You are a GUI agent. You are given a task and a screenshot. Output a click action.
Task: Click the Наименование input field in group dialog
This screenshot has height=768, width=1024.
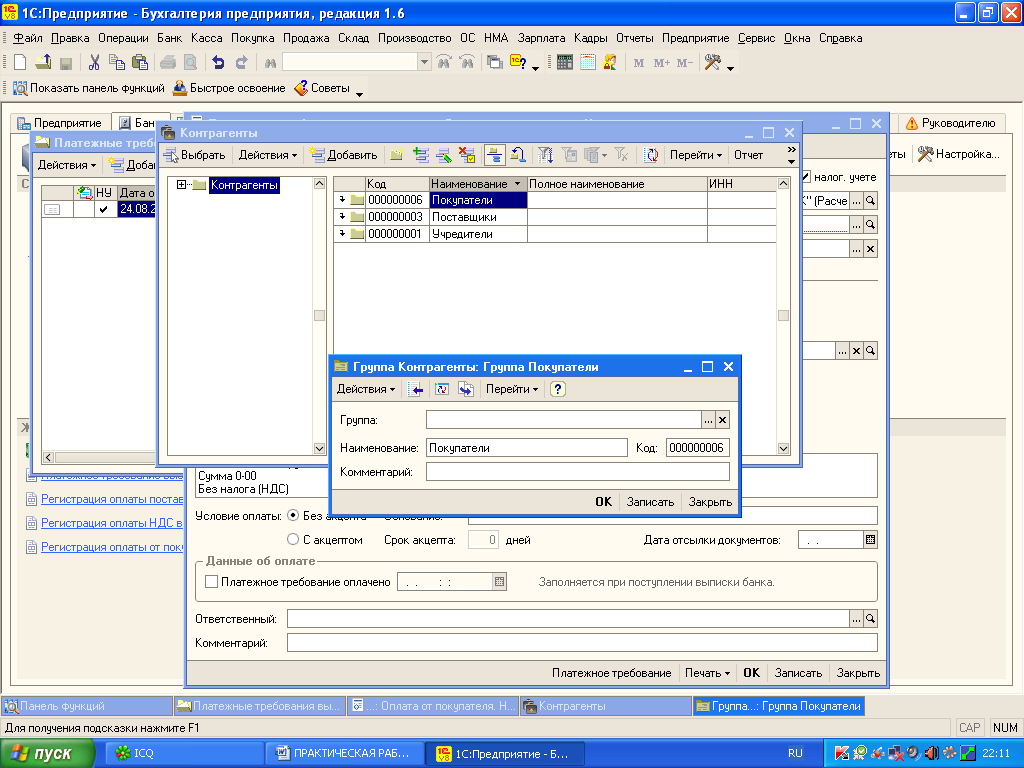pos(526,447)
